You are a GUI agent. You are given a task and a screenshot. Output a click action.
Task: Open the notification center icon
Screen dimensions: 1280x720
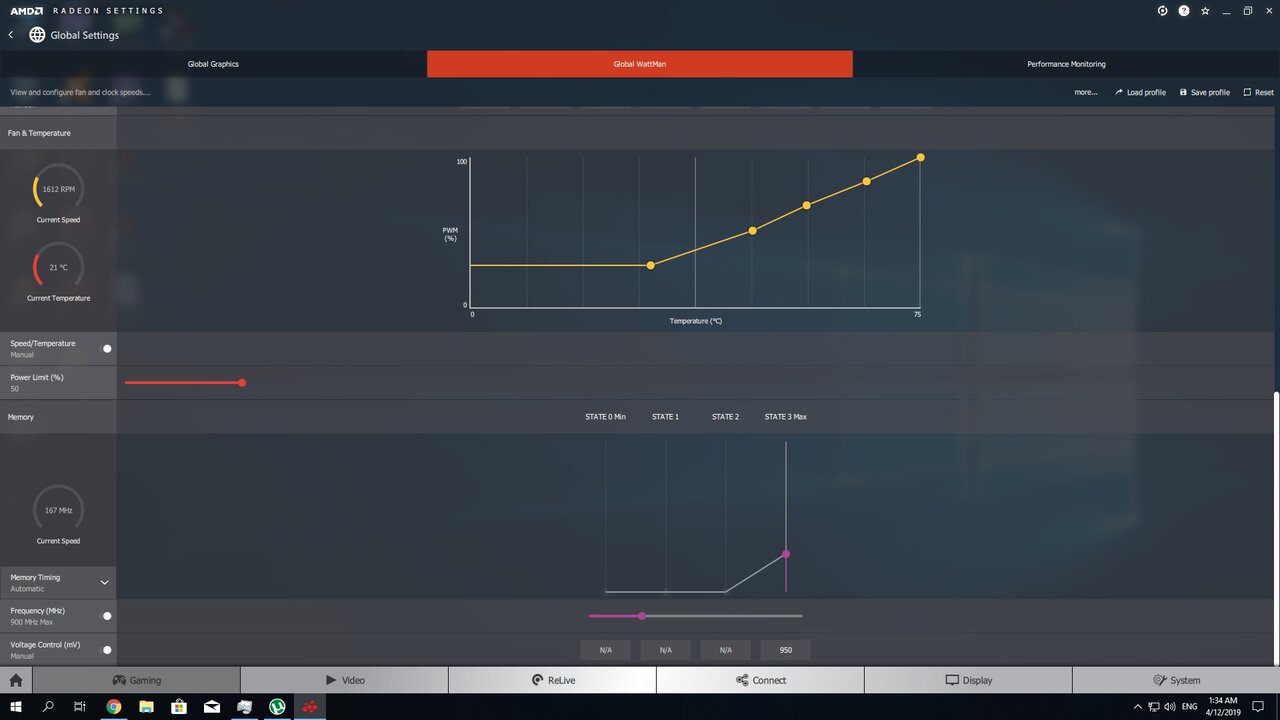click(1258, 707)
